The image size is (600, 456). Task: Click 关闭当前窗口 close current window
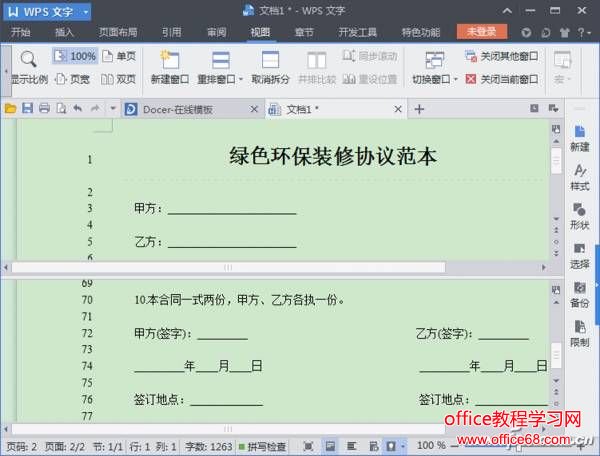click(x=502, y=79)
